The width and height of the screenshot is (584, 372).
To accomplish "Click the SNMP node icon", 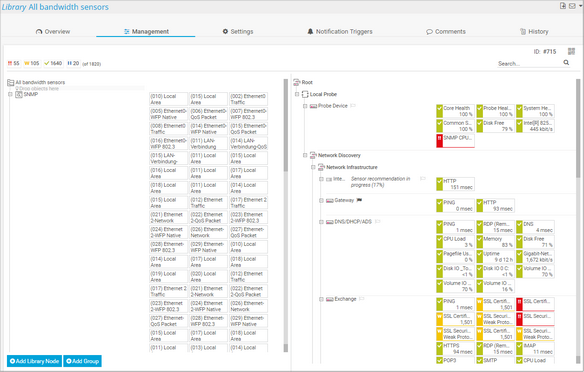I will pyautogui.click(x=19, y=95).
